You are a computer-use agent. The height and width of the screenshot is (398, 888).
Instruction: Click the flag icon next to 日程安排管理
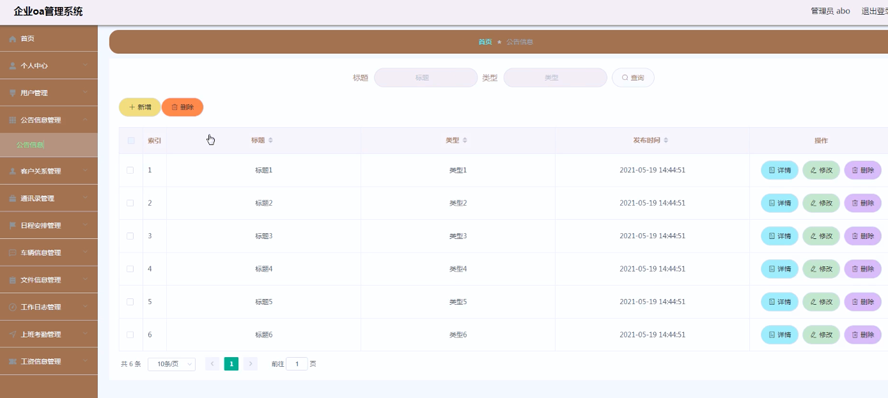[x=12, y=225]
